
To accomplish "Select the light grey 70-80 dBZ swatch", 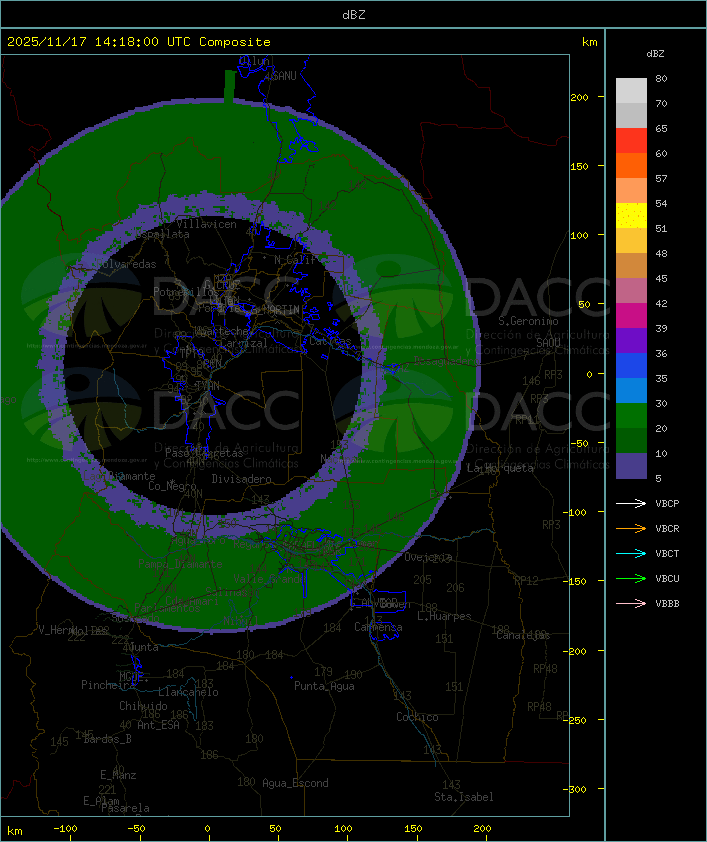I will (x=631, y=91).
